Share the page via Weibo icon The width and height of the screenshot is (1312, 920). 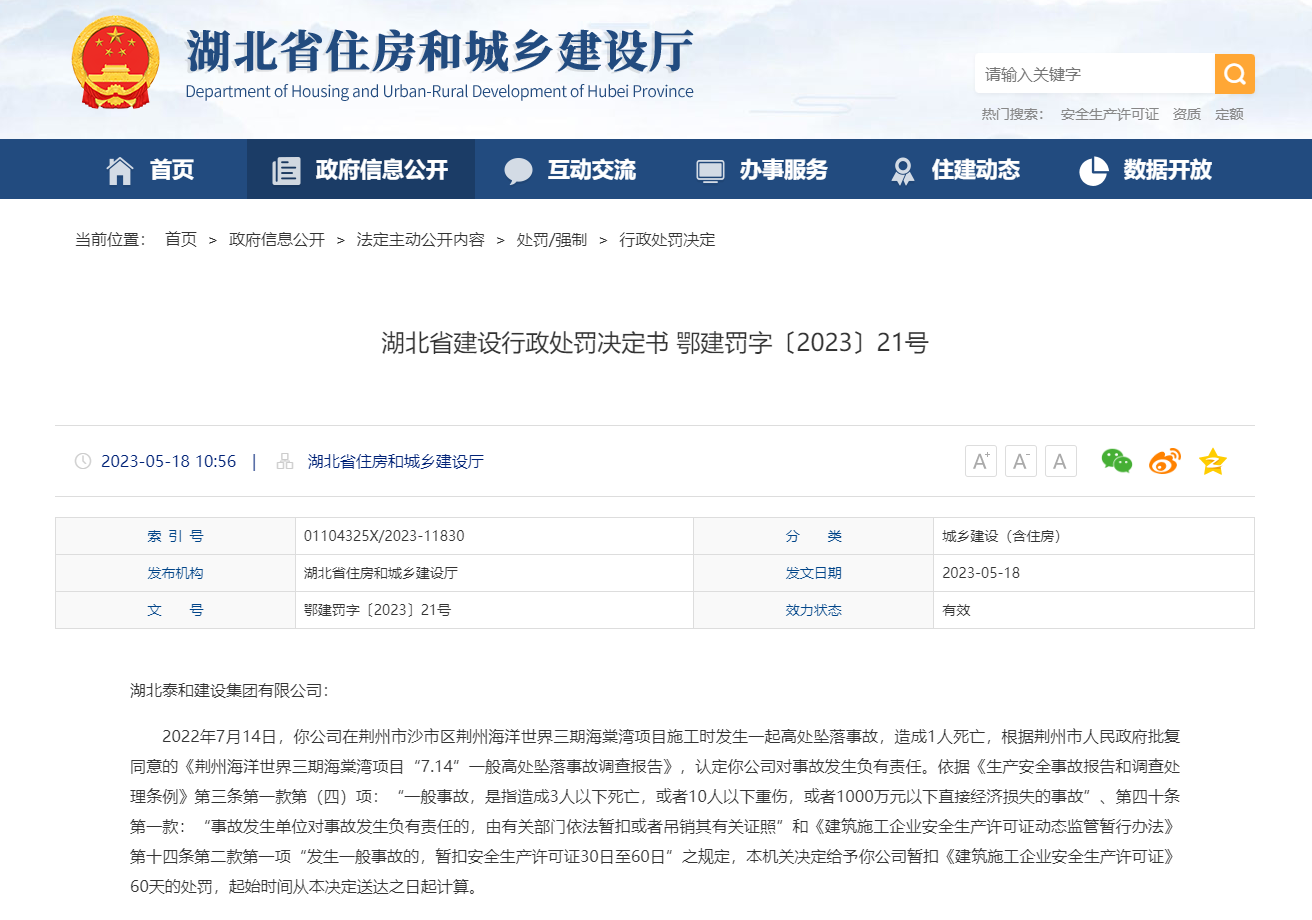tap(1164, 461)
